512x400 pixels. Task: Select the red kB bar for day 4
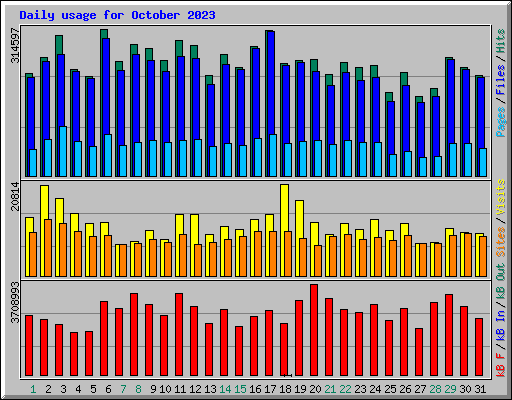click(74, 354)
